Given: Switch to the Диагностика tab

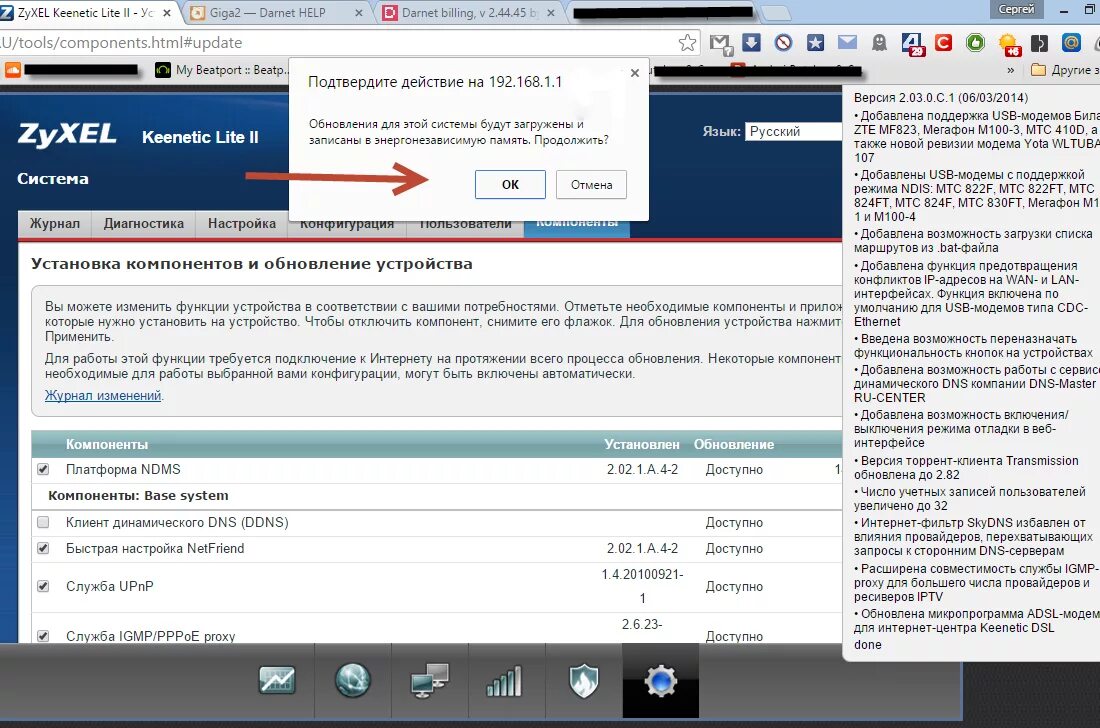Looking at the screenshot, I should [143, 224].
